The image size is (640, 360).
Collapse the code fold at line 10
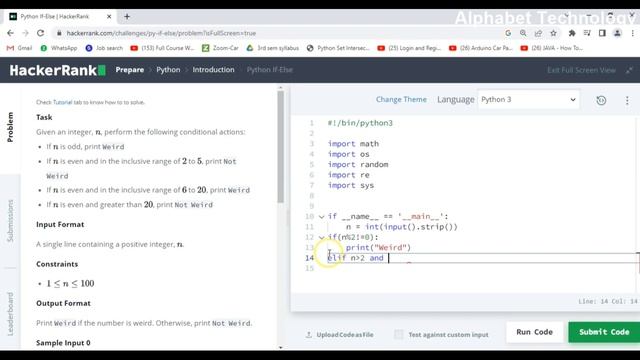pos(322,217)
